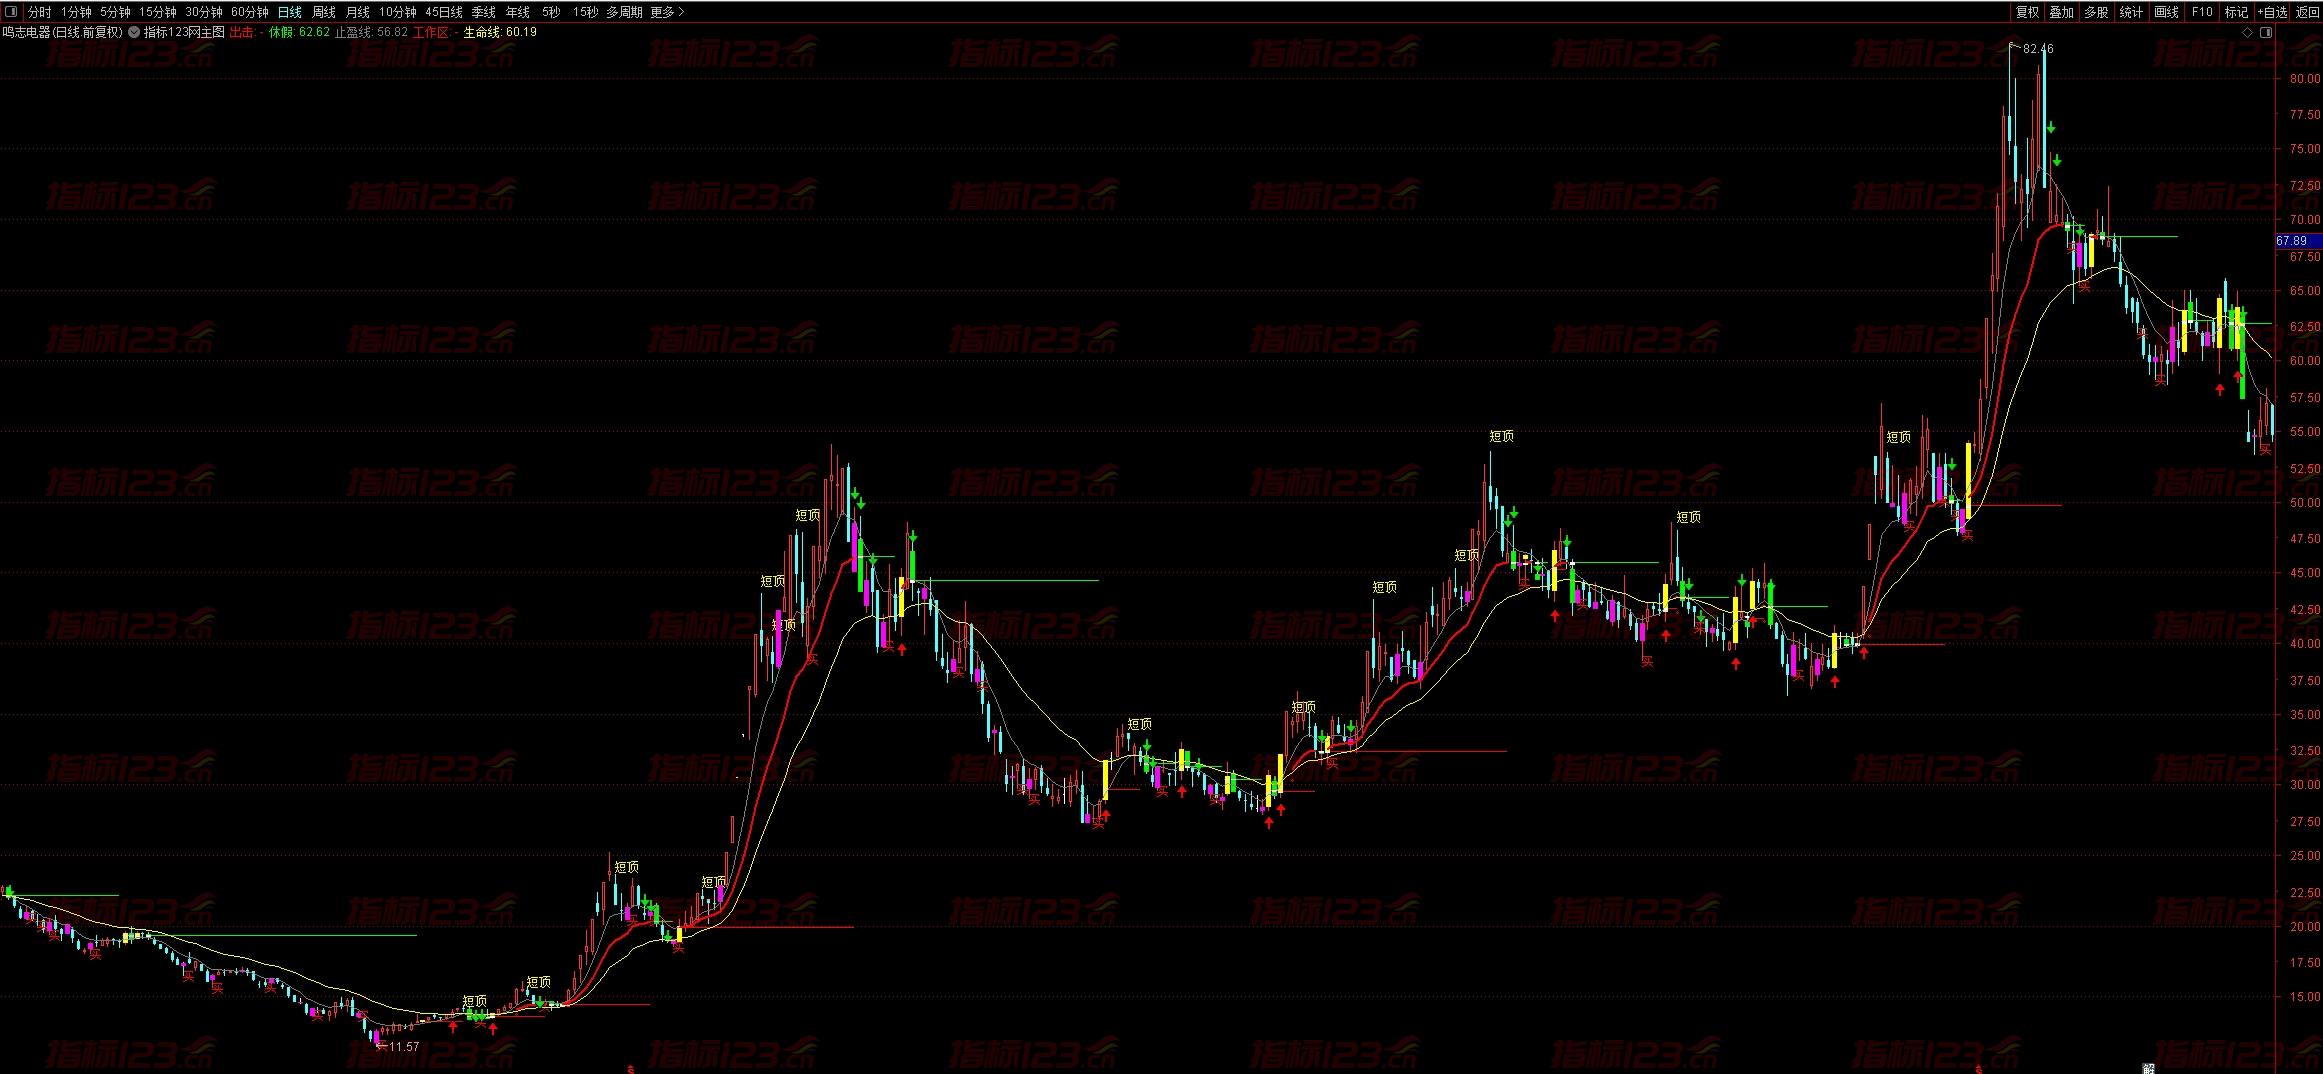Viewport: 2323px width, 1074px height.
Task: Open the indicator dropdown beside 鸣志电器
Action: click(134, 32)
